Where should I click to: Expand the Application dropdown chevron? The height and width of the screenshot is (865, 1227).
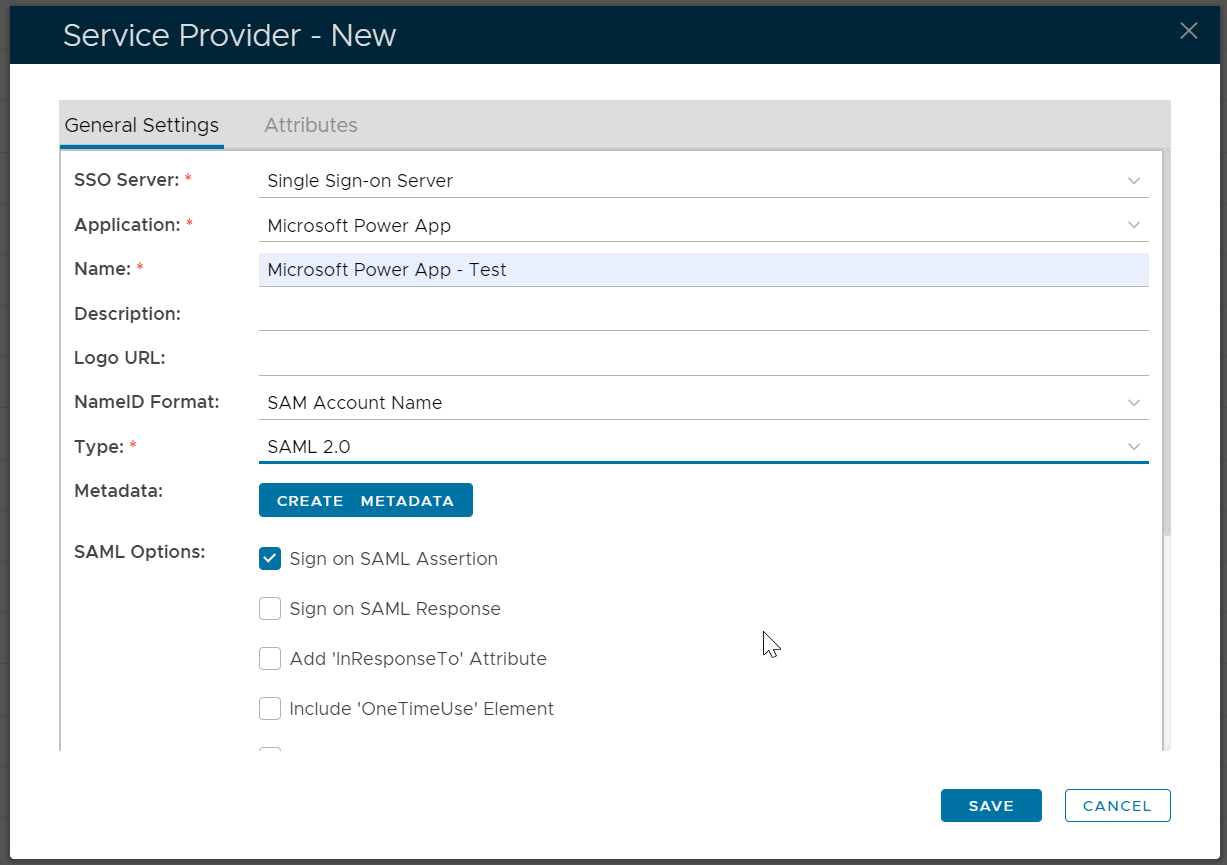1133,225
